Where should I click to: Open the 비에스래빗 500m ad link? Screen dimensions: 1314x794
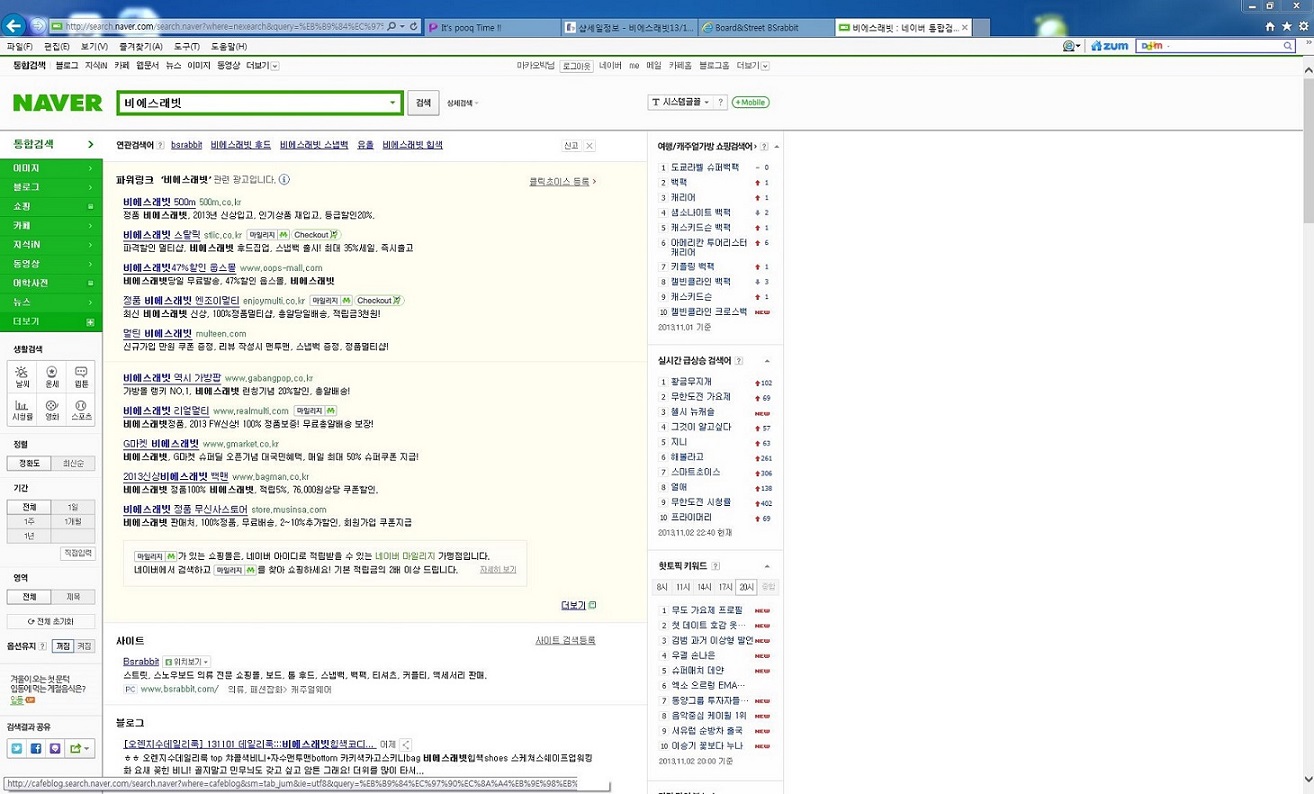(x=159, y=202)
